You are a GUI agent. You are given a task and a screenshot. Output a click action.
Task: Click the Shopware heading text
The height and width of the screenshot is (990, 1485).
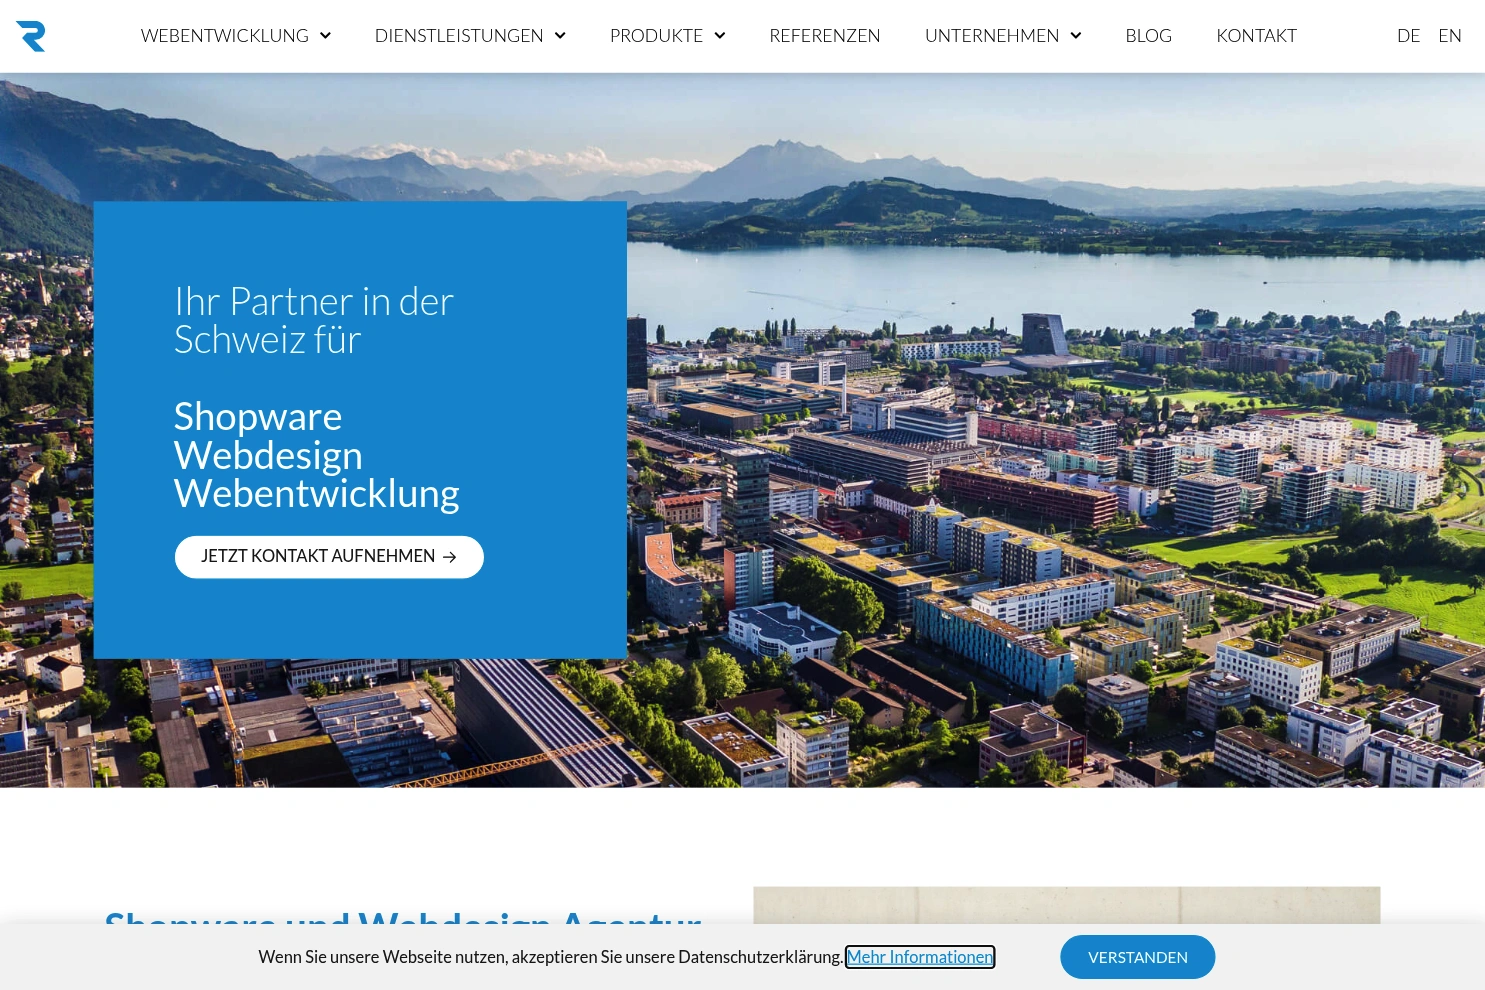[x=257, y=416]
